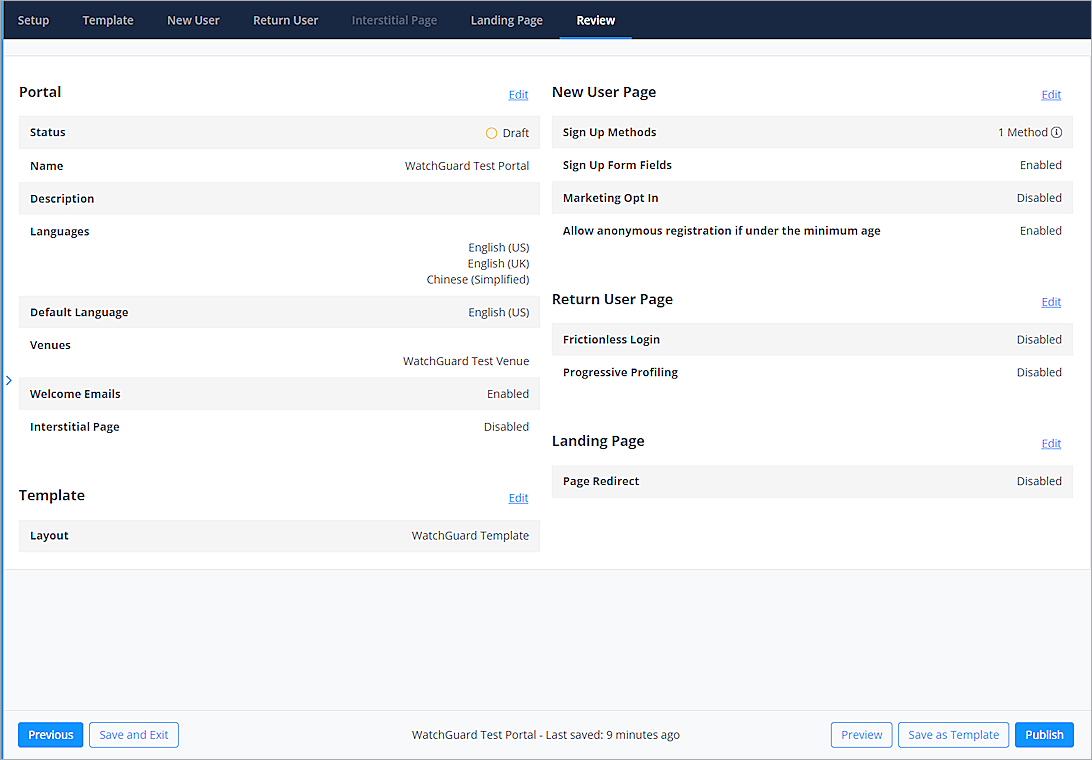Save and Exit the portal configuration

point(133,734)
